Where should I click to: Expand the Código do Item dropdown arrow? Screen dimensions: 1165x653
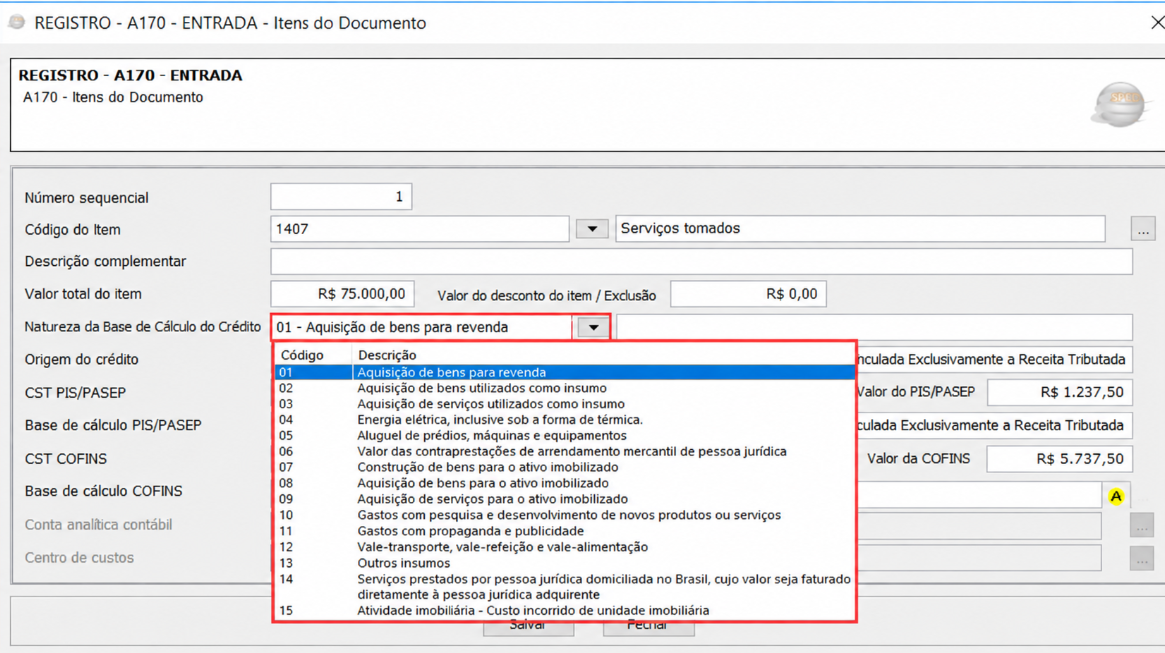coord(592,229)
